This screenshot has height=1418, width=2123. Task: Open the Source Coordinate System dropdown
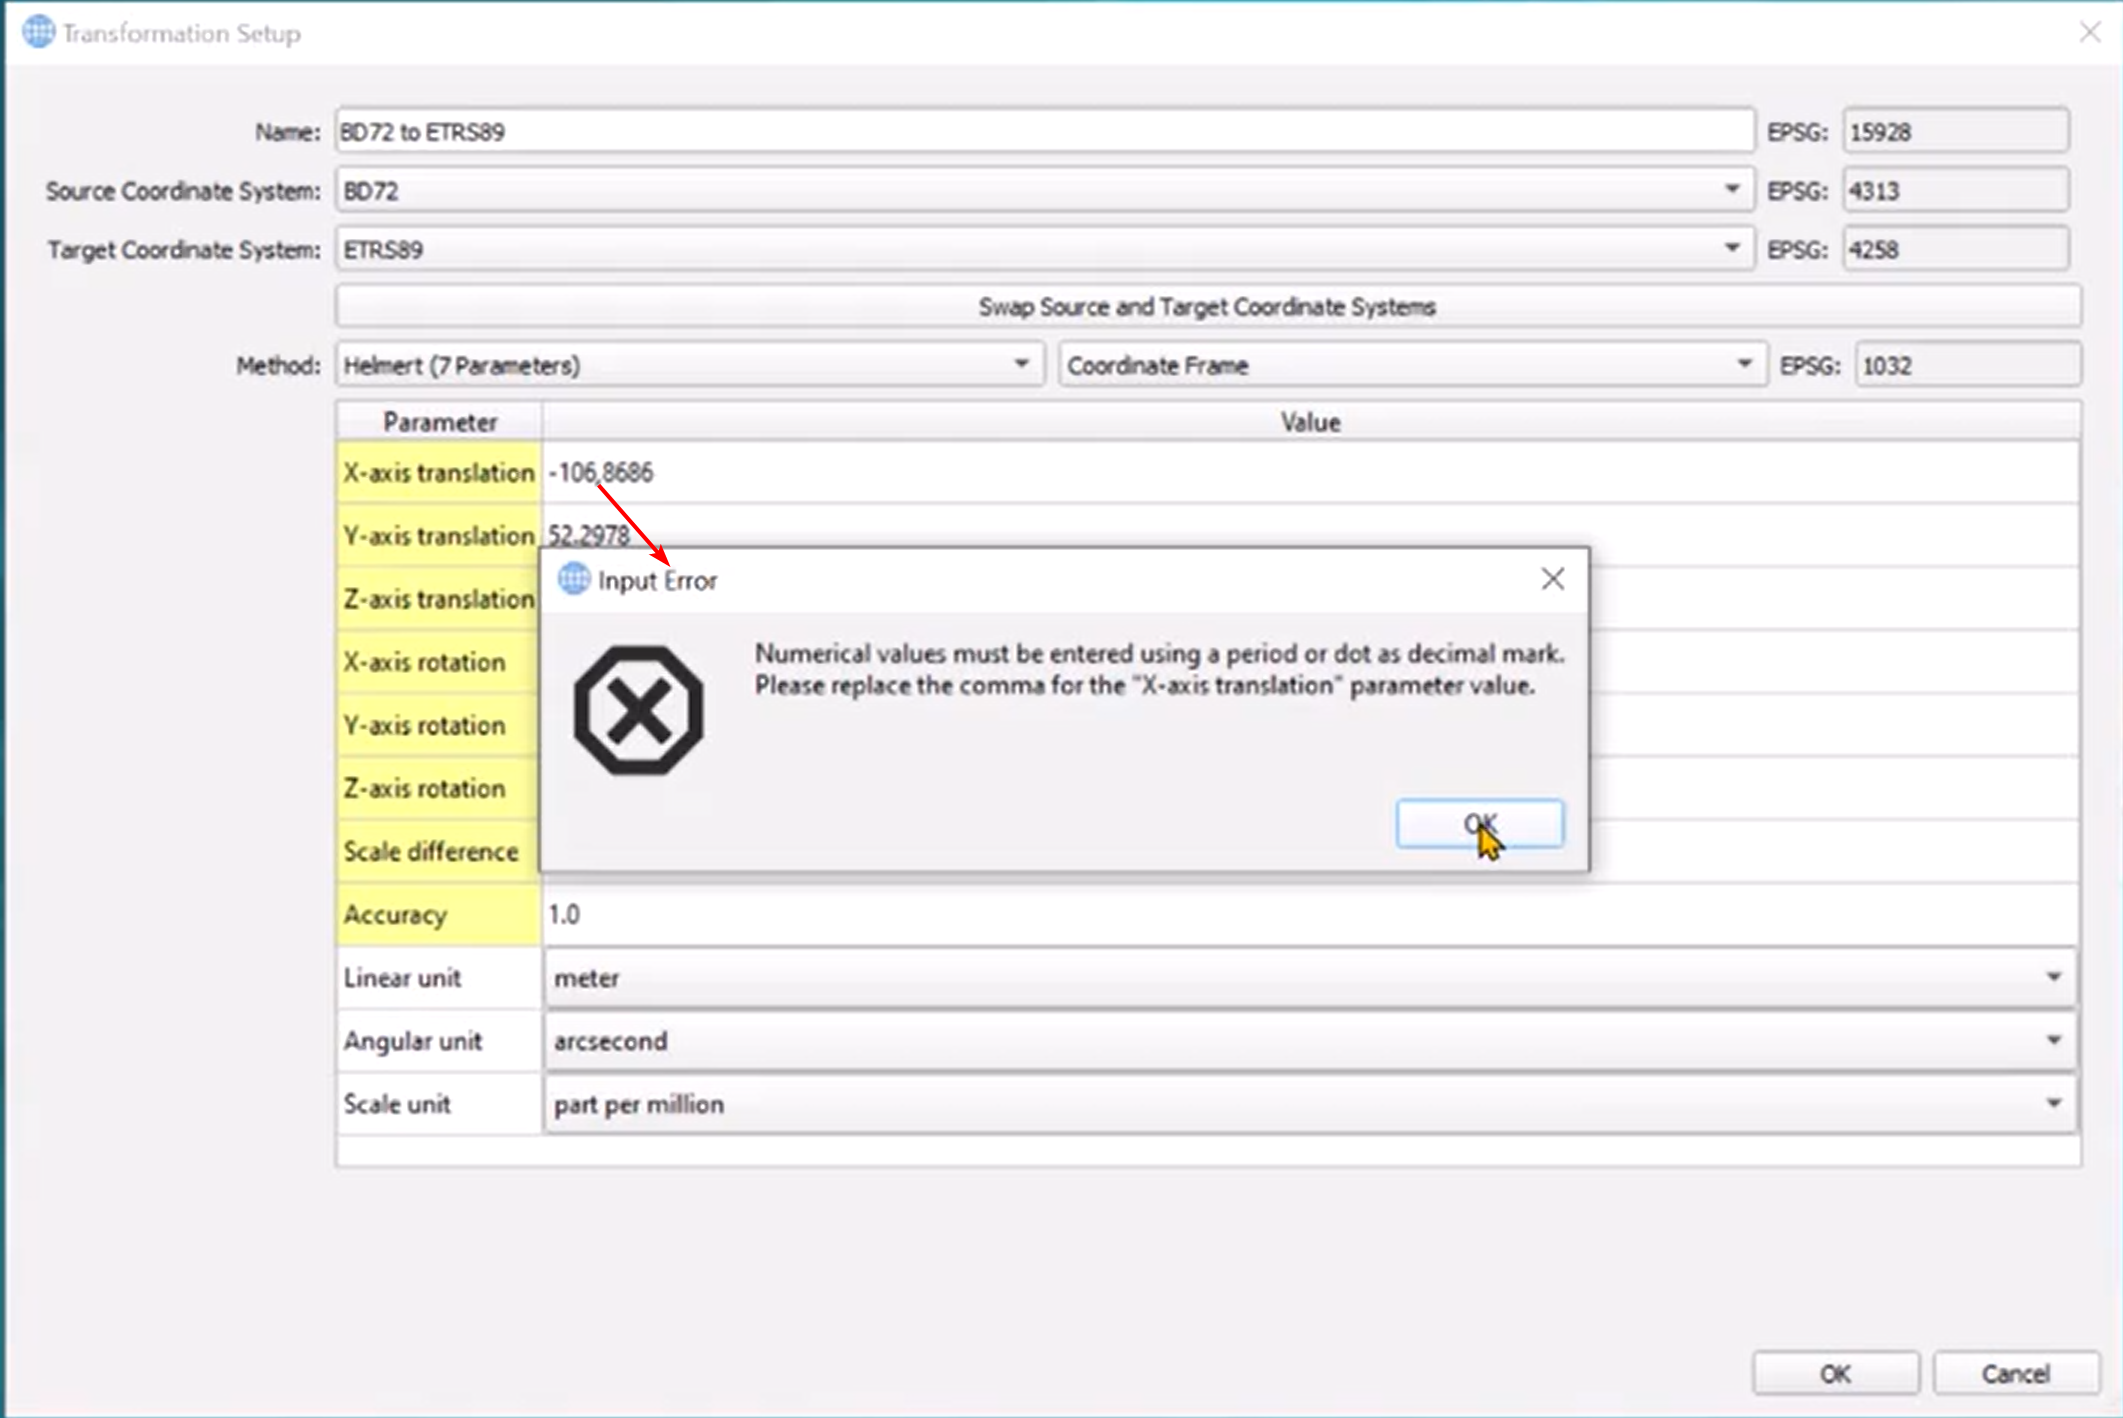[1731, 190]
